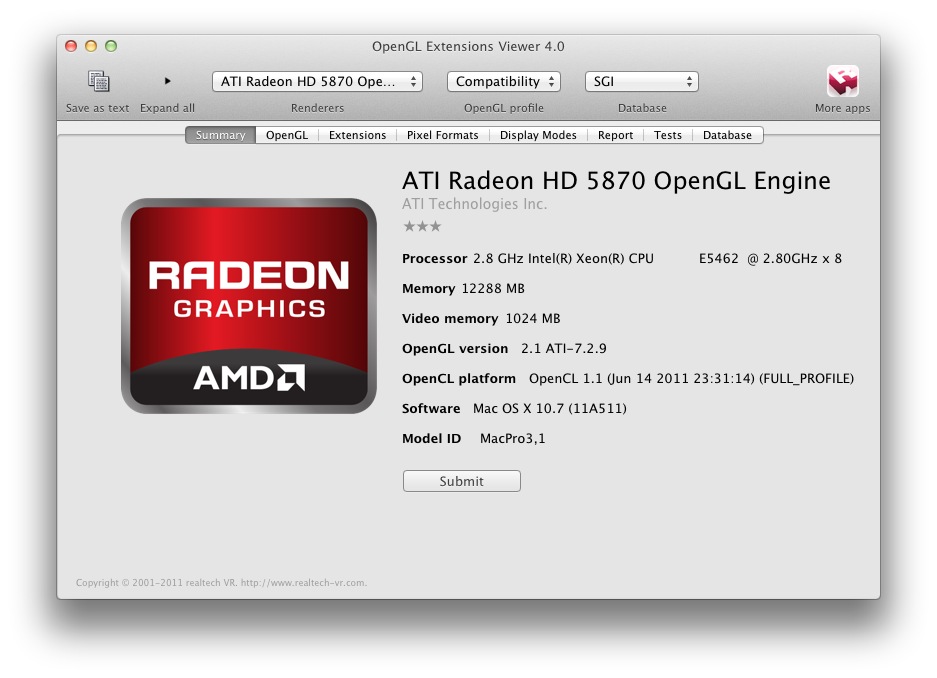Click the ATI Technologies Inc. vendor text
This screenshot has height=678, width=937.
tap(474, 204)
